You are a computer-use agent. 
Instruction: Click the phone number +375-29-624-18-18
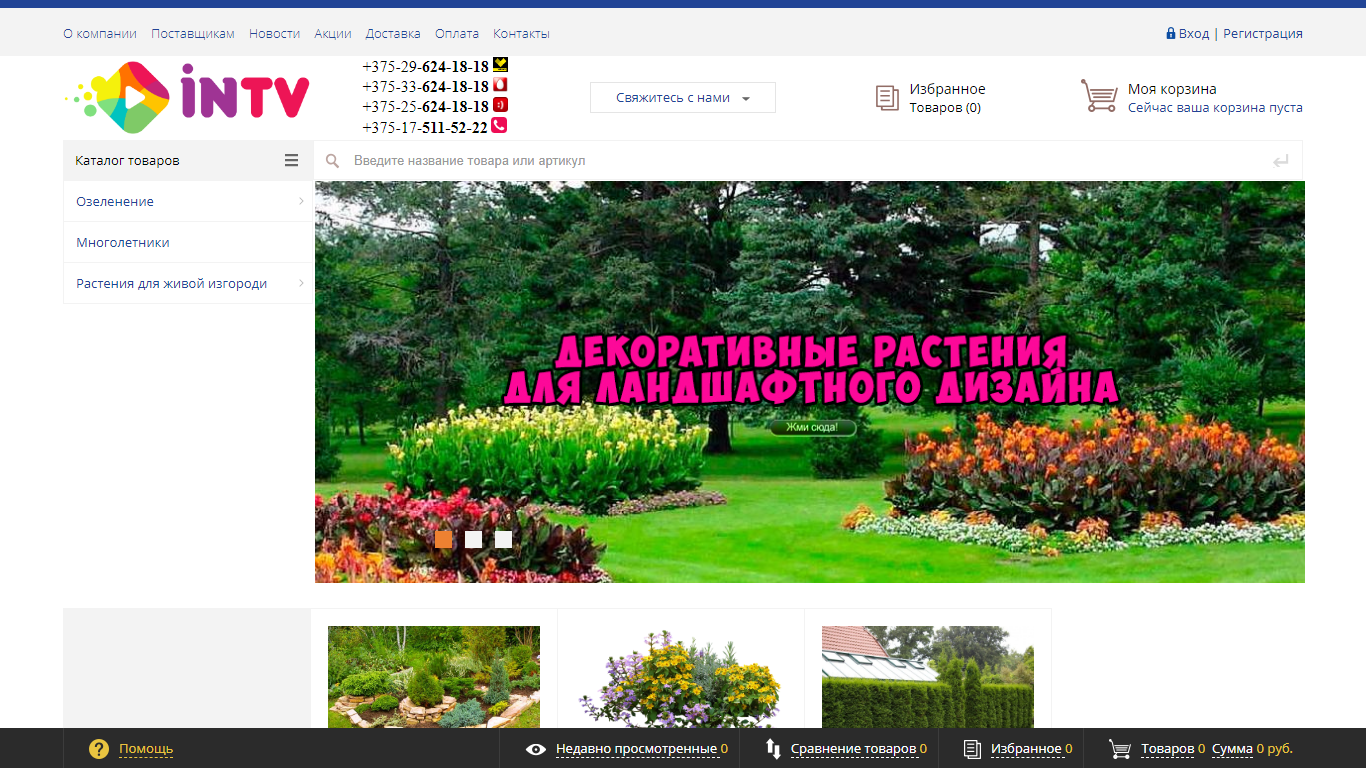[x=425, y=66]
